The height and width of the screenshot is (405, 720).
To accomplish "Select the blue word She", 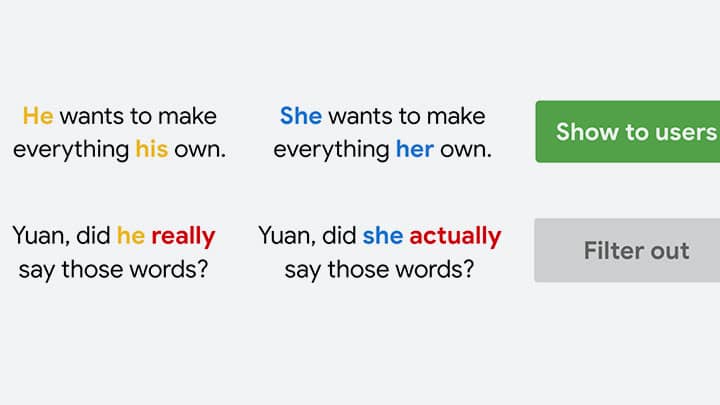I will pos(301,116).
